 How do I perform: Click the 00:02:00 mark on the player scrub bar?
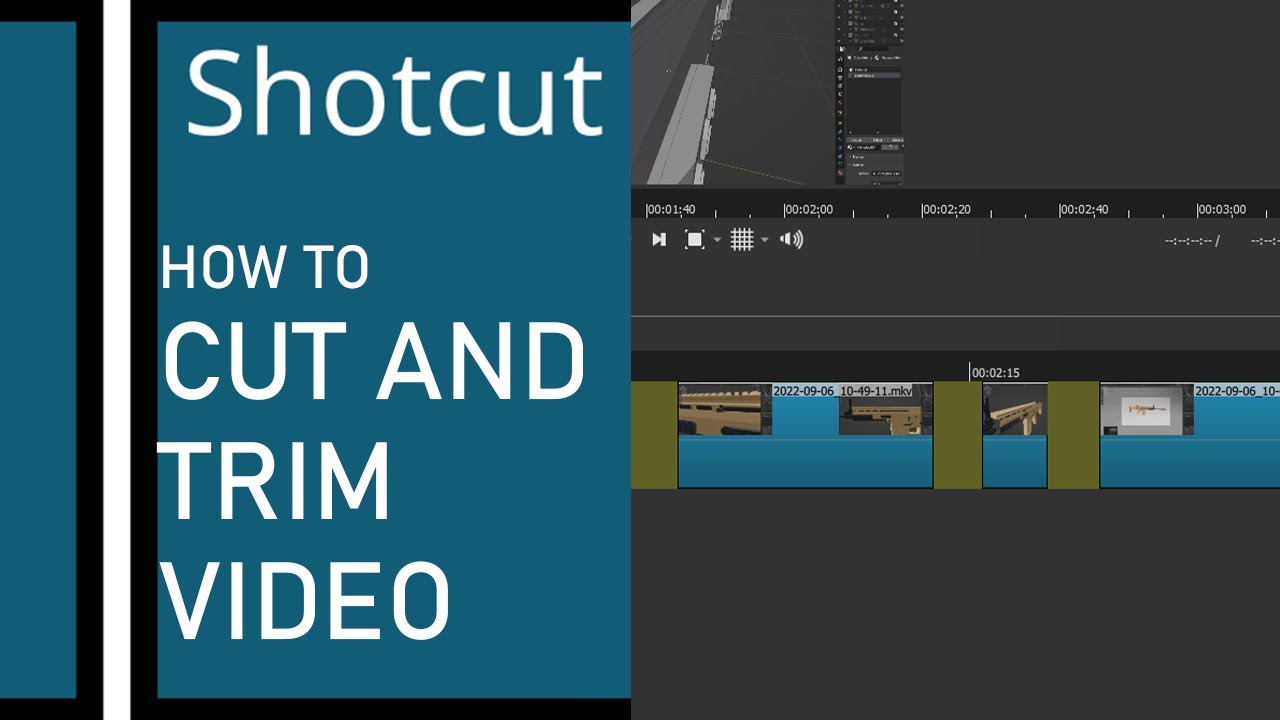point(808,210)
